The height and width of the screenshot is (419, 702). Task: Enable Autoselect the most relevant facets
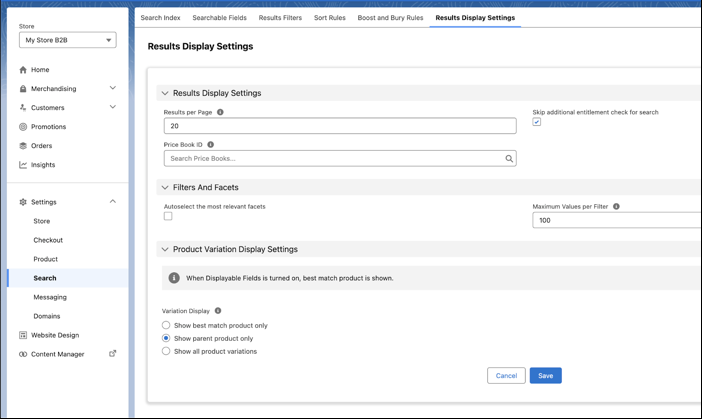168,216
